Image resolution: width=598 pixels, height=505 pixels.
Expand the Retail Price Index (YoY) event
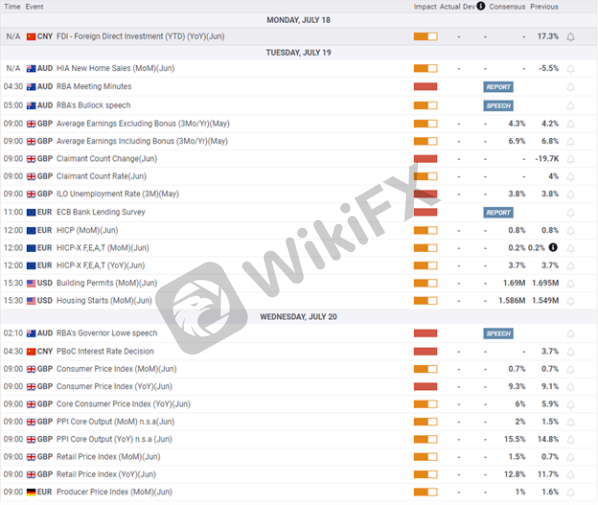[x=298, y=474]
